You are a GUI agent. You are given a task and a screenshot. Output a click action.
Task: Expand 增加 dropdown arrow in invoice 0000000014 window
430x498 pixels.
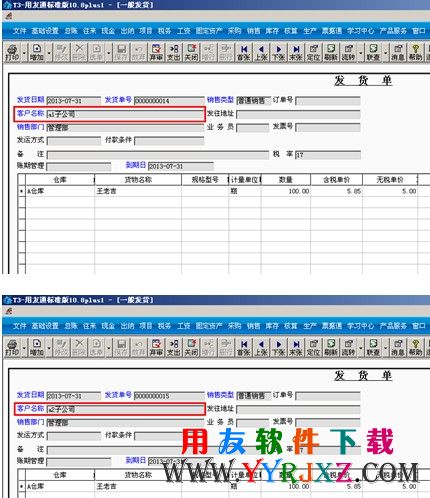(49, 53)
